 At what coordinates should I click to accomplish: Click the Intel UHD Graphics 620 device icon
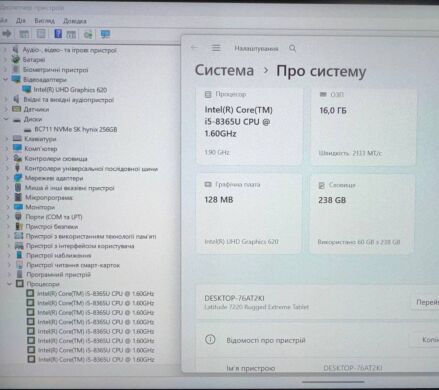pyautogui.click(x=26, y=89)
